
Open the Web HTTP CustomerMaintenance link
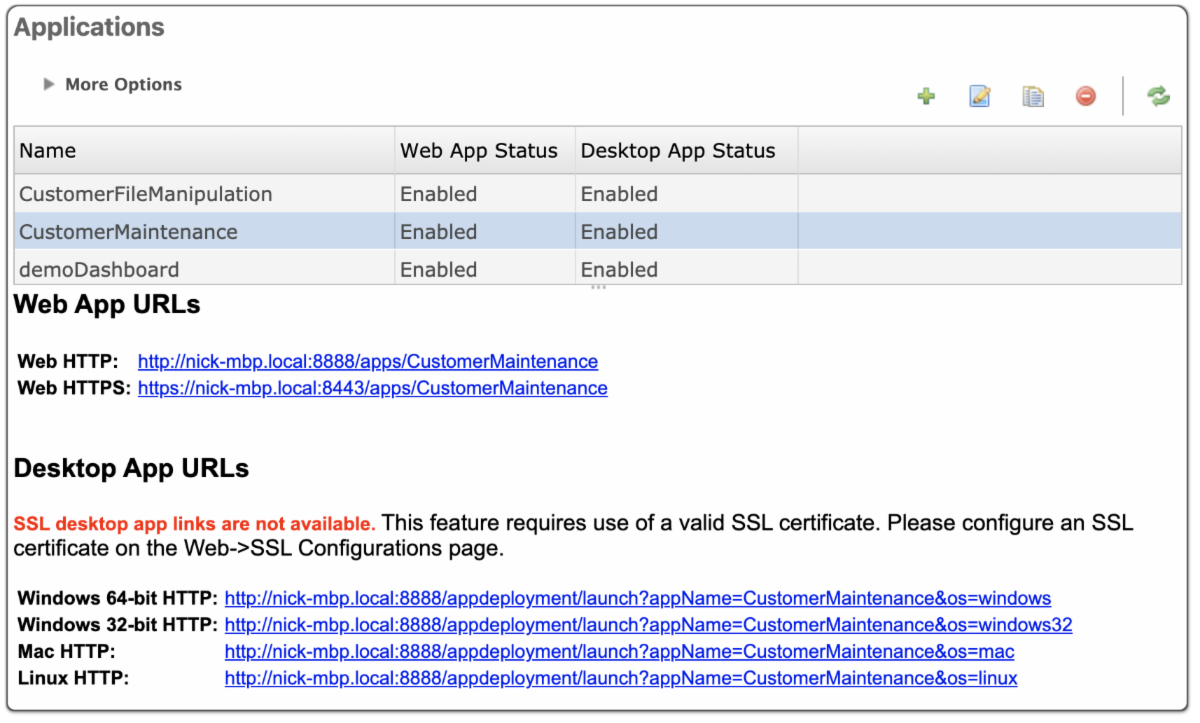click(368, 362)
